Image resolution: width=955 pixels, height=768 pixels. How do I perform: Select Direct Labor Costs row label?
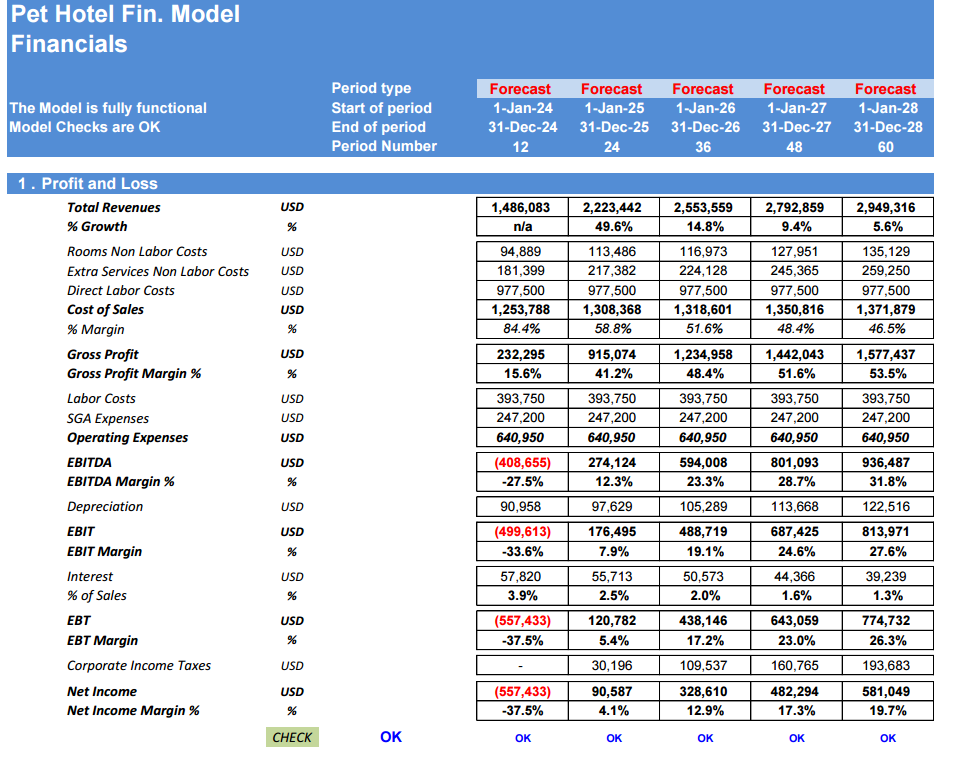121,291
